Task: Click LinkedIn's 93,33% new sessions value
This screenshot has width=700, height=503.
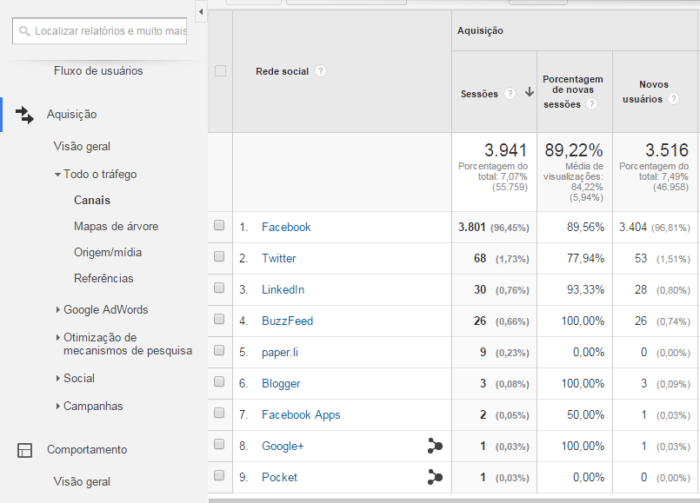Action: 585,290
